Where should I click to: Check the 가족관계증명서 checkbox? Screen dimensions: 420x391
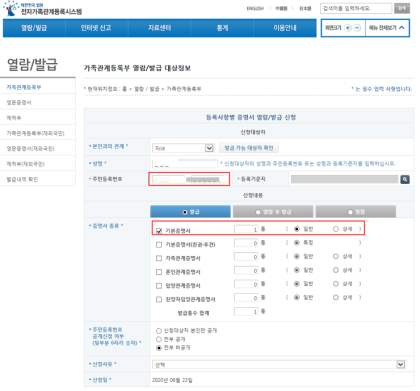(x=159, y=258)
